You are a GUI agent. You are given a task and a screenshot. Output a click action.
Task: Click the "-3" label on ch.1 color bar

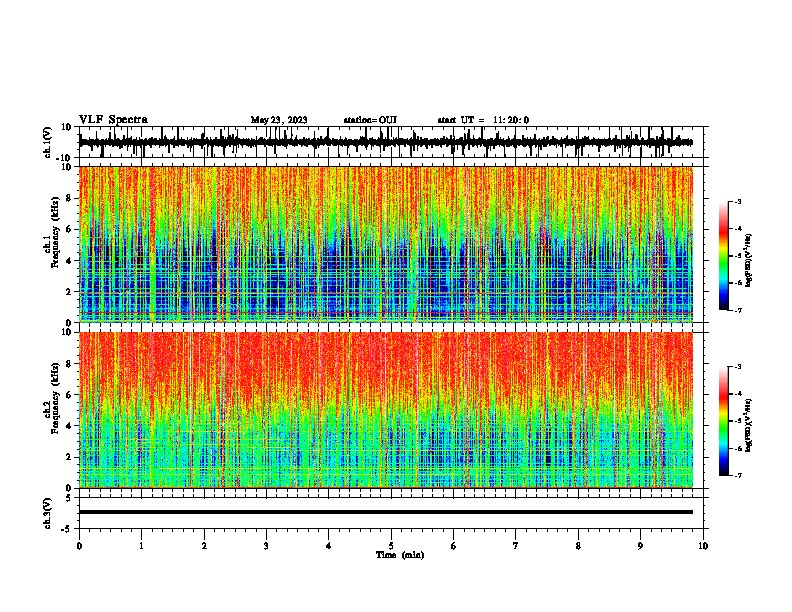pyautogui.click(x=737, y=202)
